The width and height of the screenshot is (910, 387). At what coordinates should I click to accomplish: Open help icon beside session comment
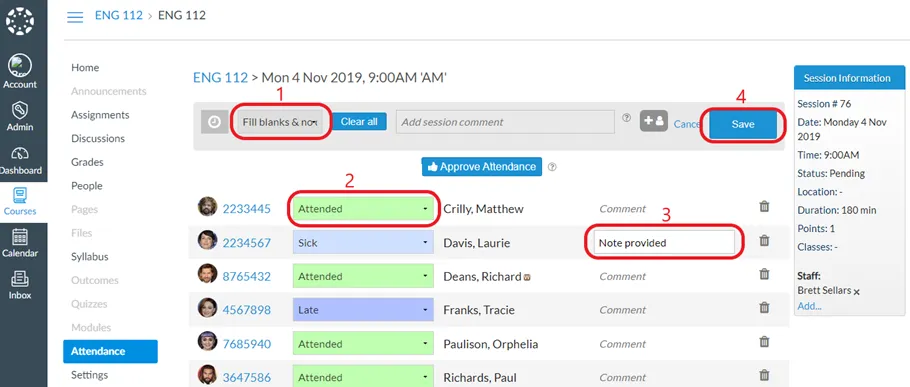[x=626, y=117]
